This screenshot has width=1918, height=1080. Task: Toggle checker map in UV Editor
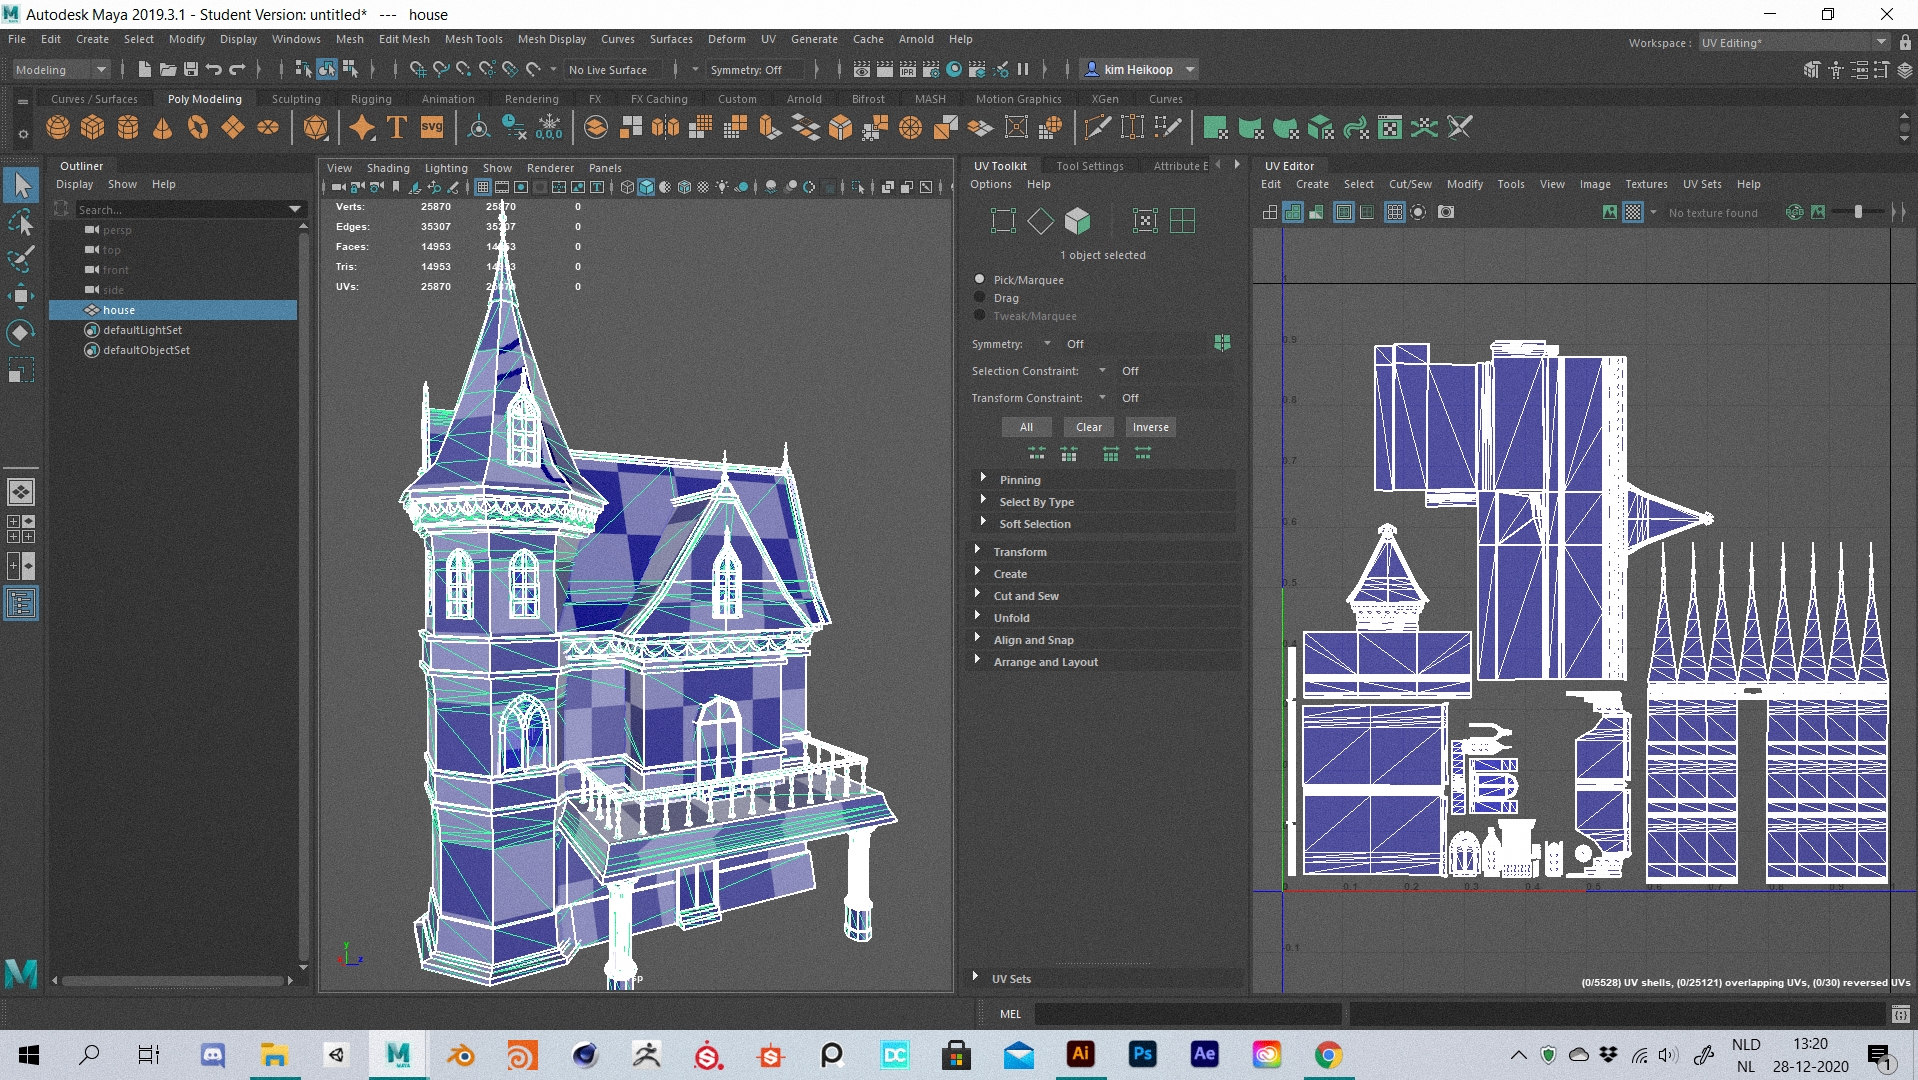click(1632, 212)
